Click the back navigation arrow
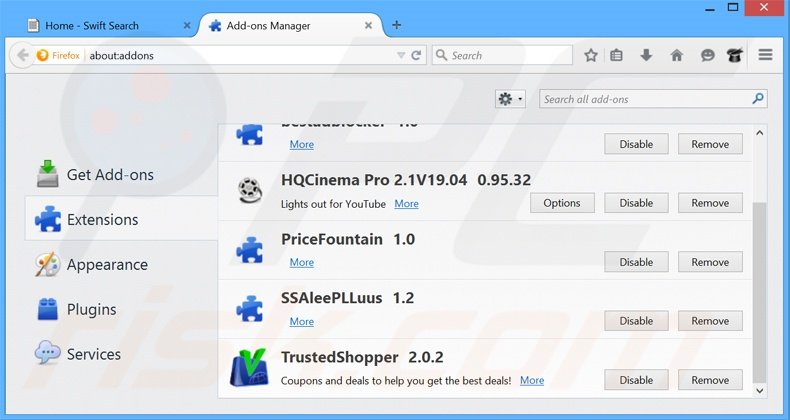The image size is (790, 420). 23,55
